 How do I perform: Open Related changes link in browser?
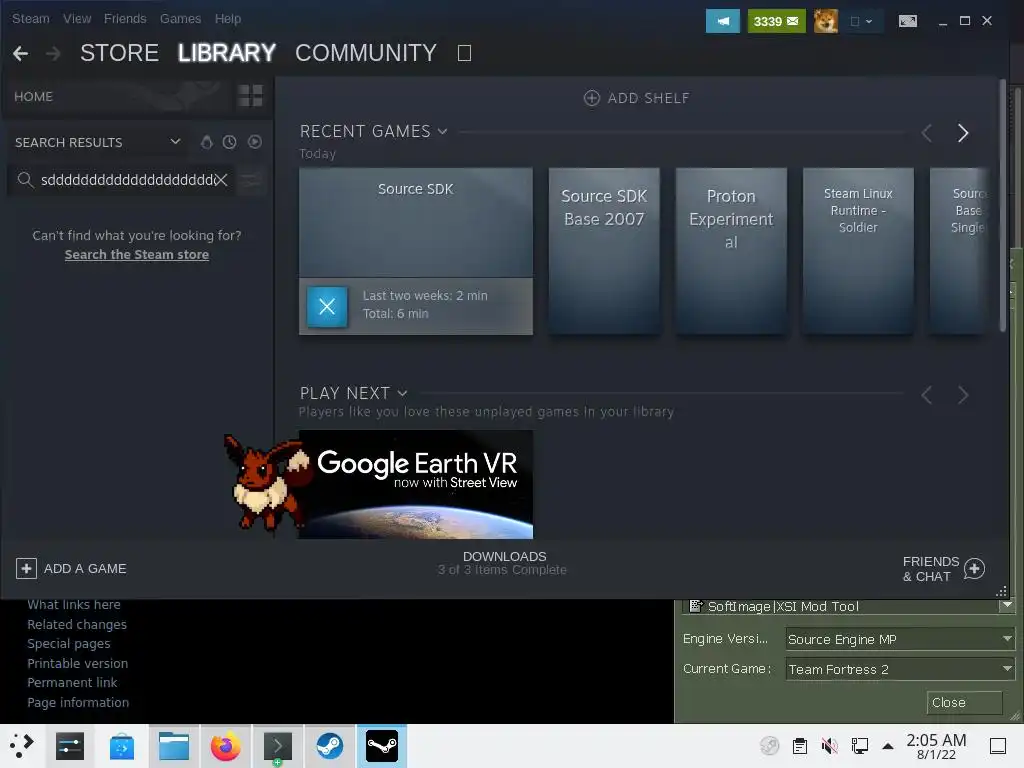[77, 624]
